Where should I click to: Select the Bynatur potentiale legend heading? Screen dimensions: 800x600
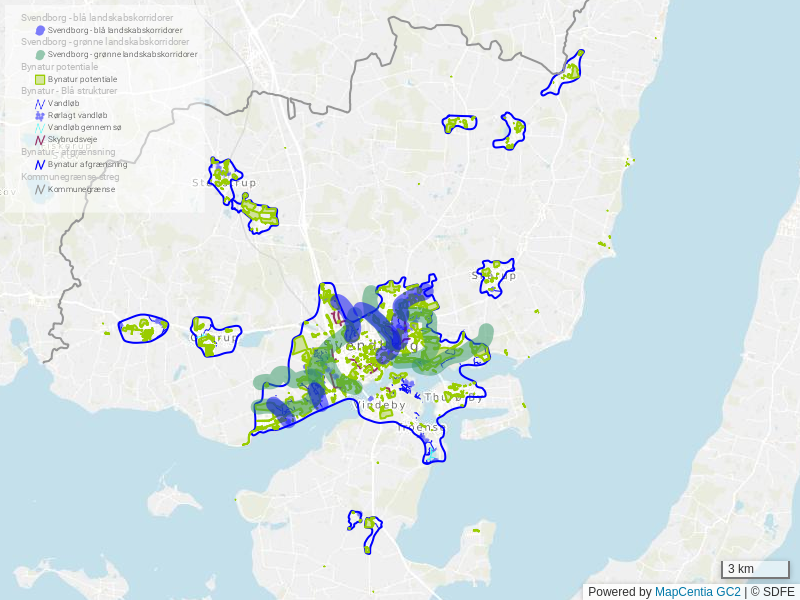point(59,66)
